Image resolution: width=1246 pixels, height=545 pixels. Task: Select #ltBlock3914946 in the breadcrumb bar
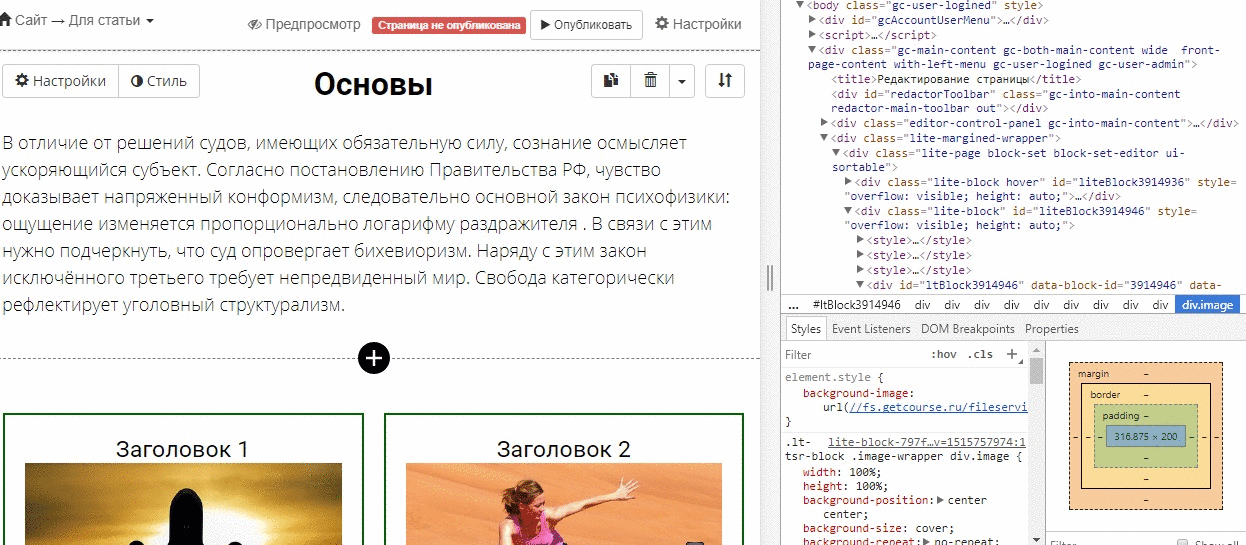(857, 305)
